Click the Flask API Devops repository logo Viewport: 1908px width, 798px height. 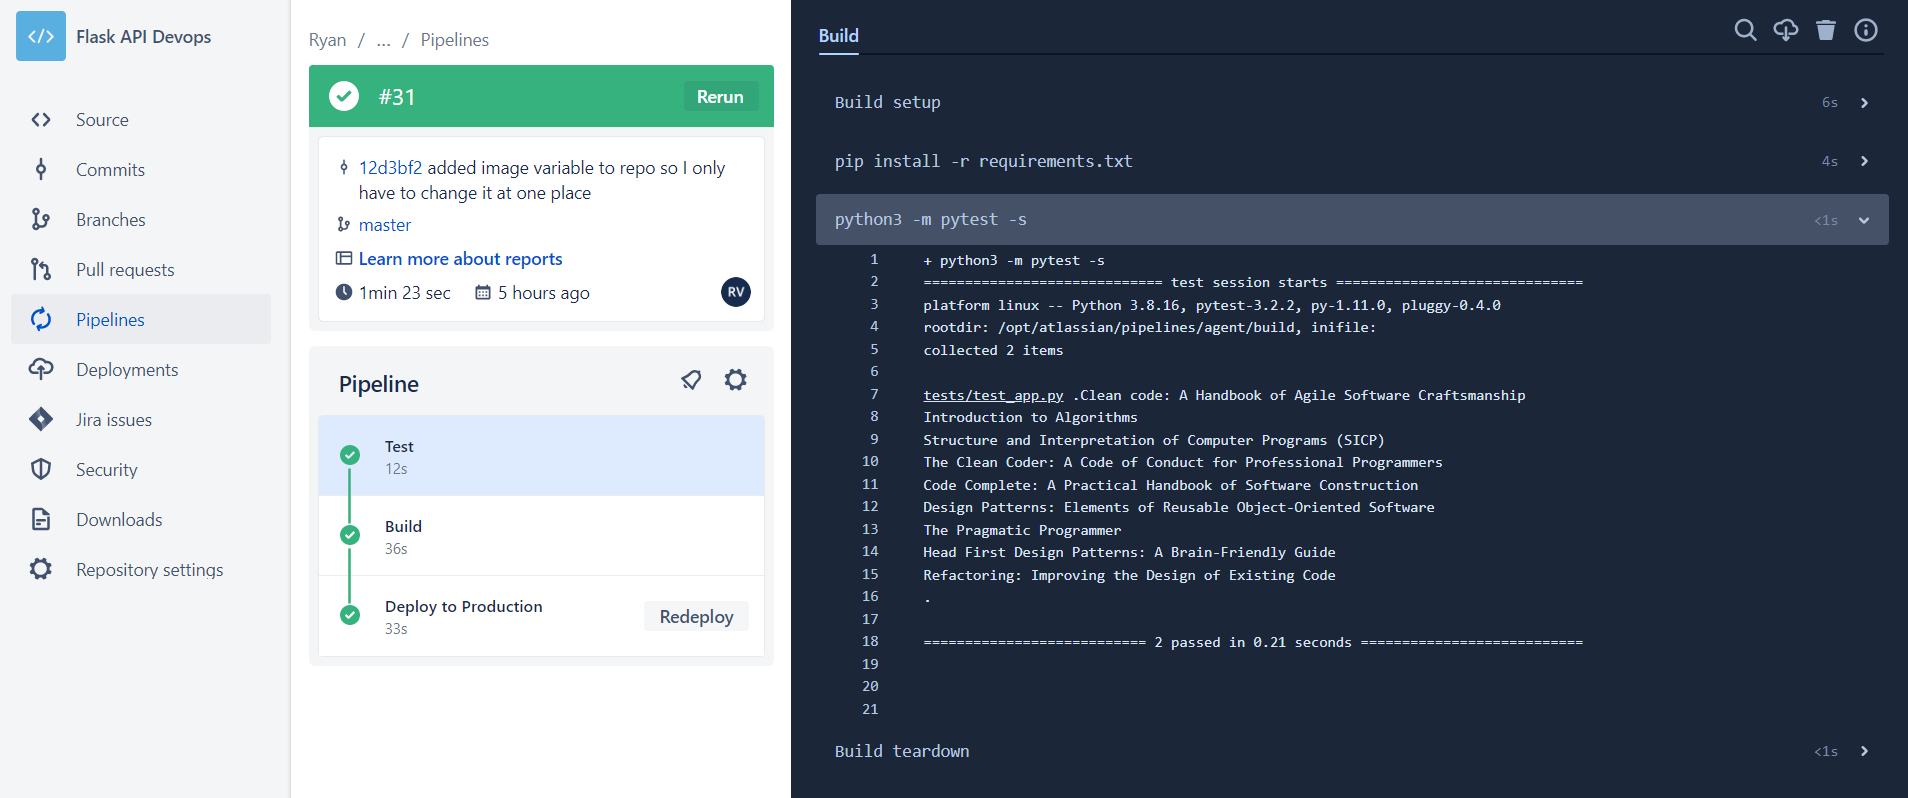[41, 36]
